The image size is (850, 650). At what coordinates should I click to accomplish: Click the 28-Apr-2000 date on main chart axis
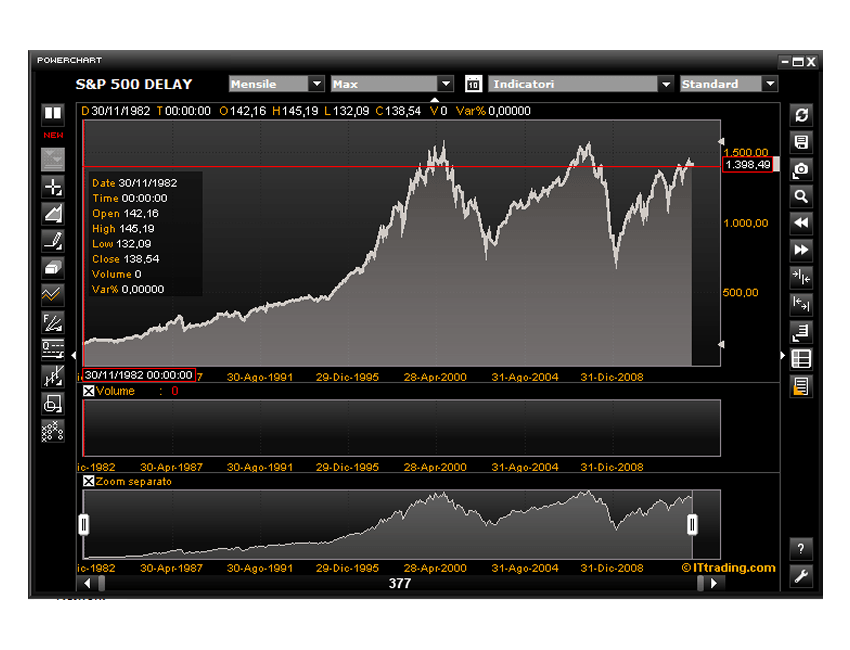(435, 377)
